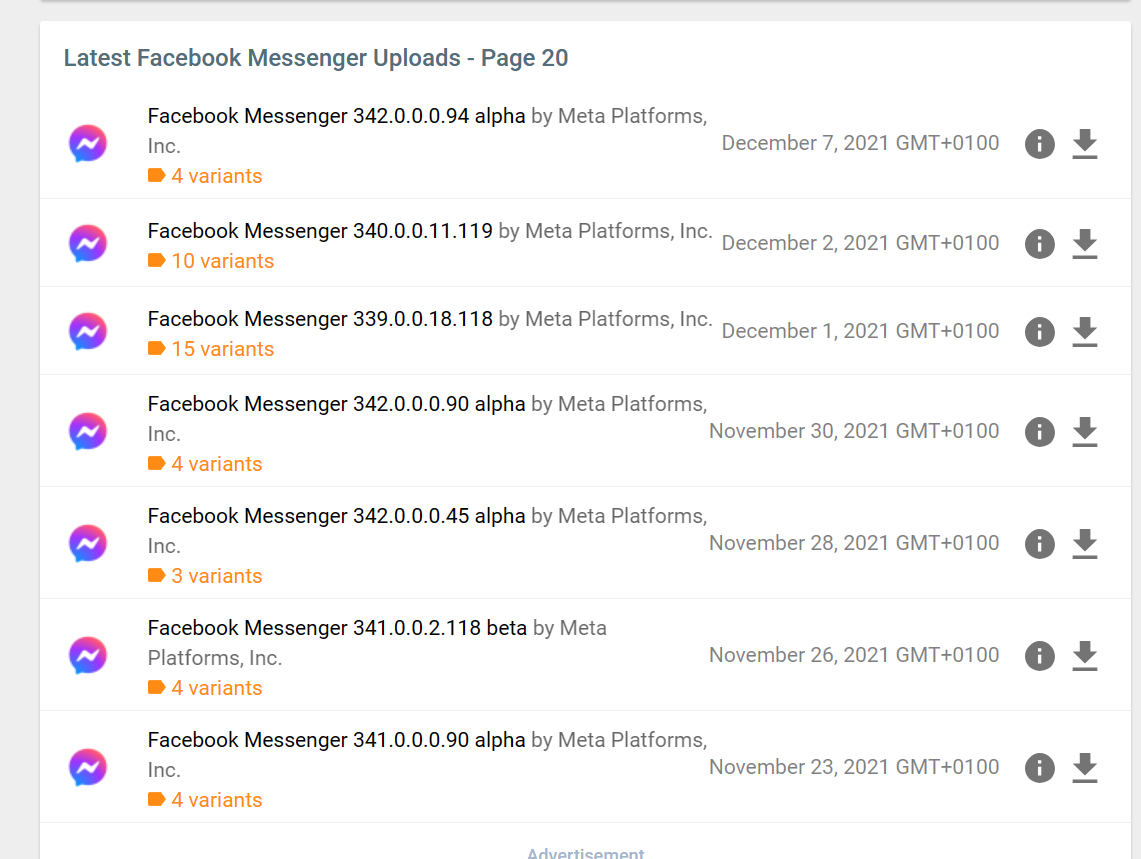Image resolution: width=1141 pixels, height=859 pixels.
Task: Open Facebook Messenger 341.0.0.0.90 alpha link
Action: click(x=336, y=740)
